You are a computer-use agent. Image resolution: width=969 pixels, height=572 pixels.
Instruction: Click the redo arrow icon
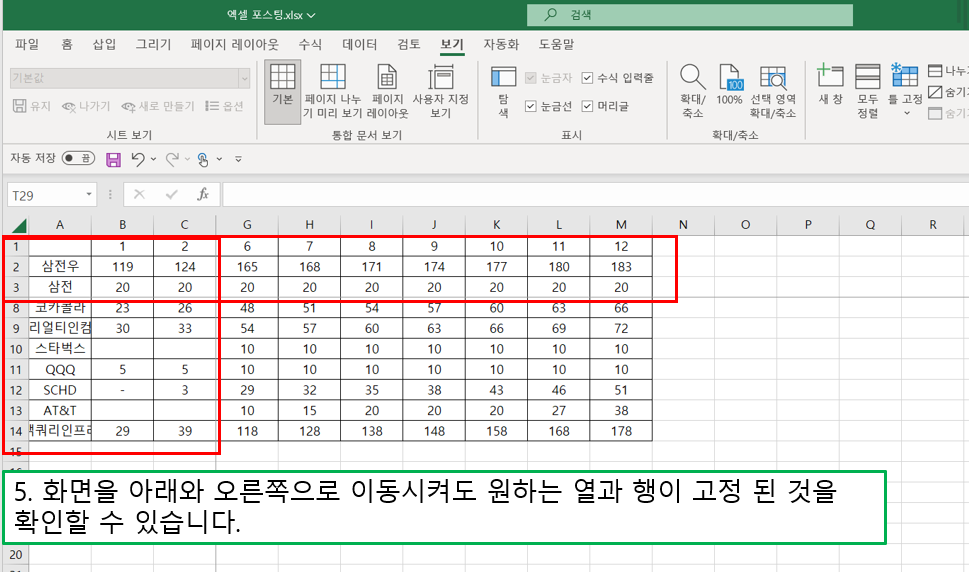click(x=172, y=159)
